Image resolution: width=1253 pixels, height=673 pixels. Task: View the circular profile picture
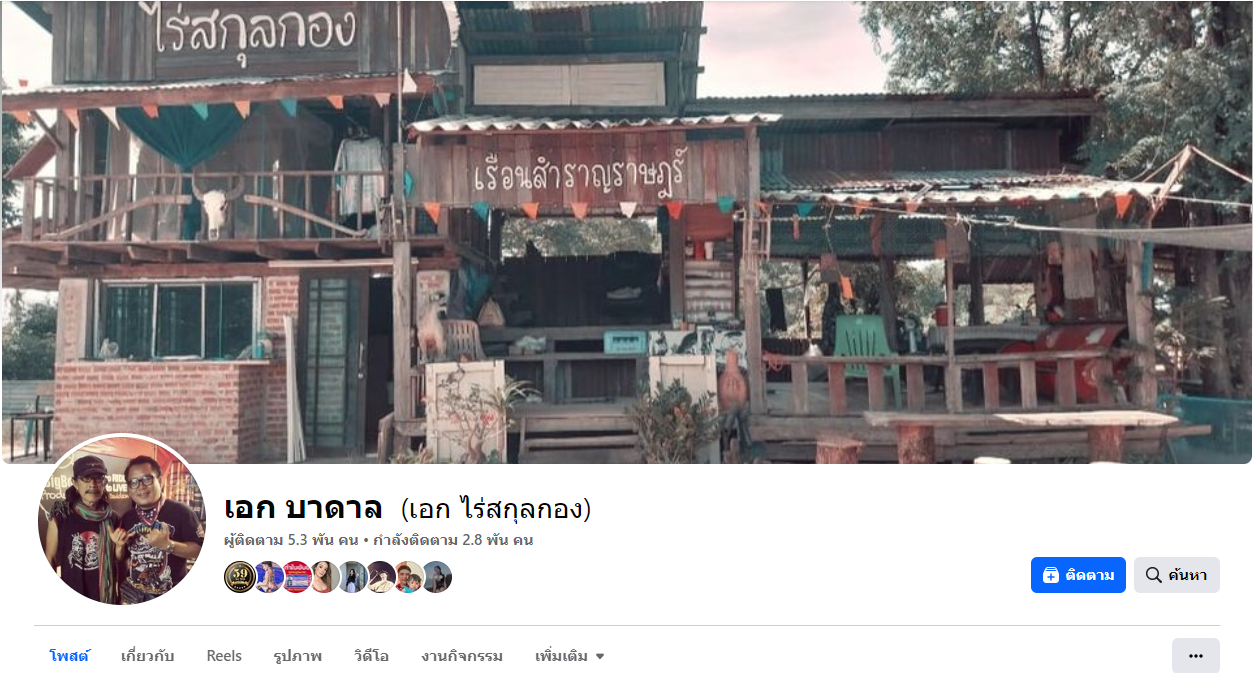tap(122, 520)
